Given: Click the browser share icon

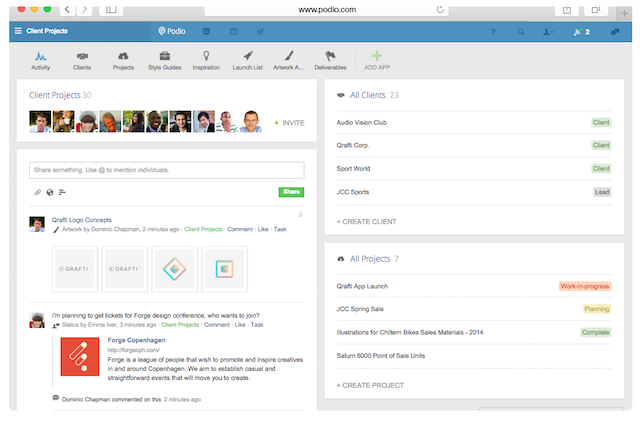Looking at the screenshot, I should [x=567, y=10].
